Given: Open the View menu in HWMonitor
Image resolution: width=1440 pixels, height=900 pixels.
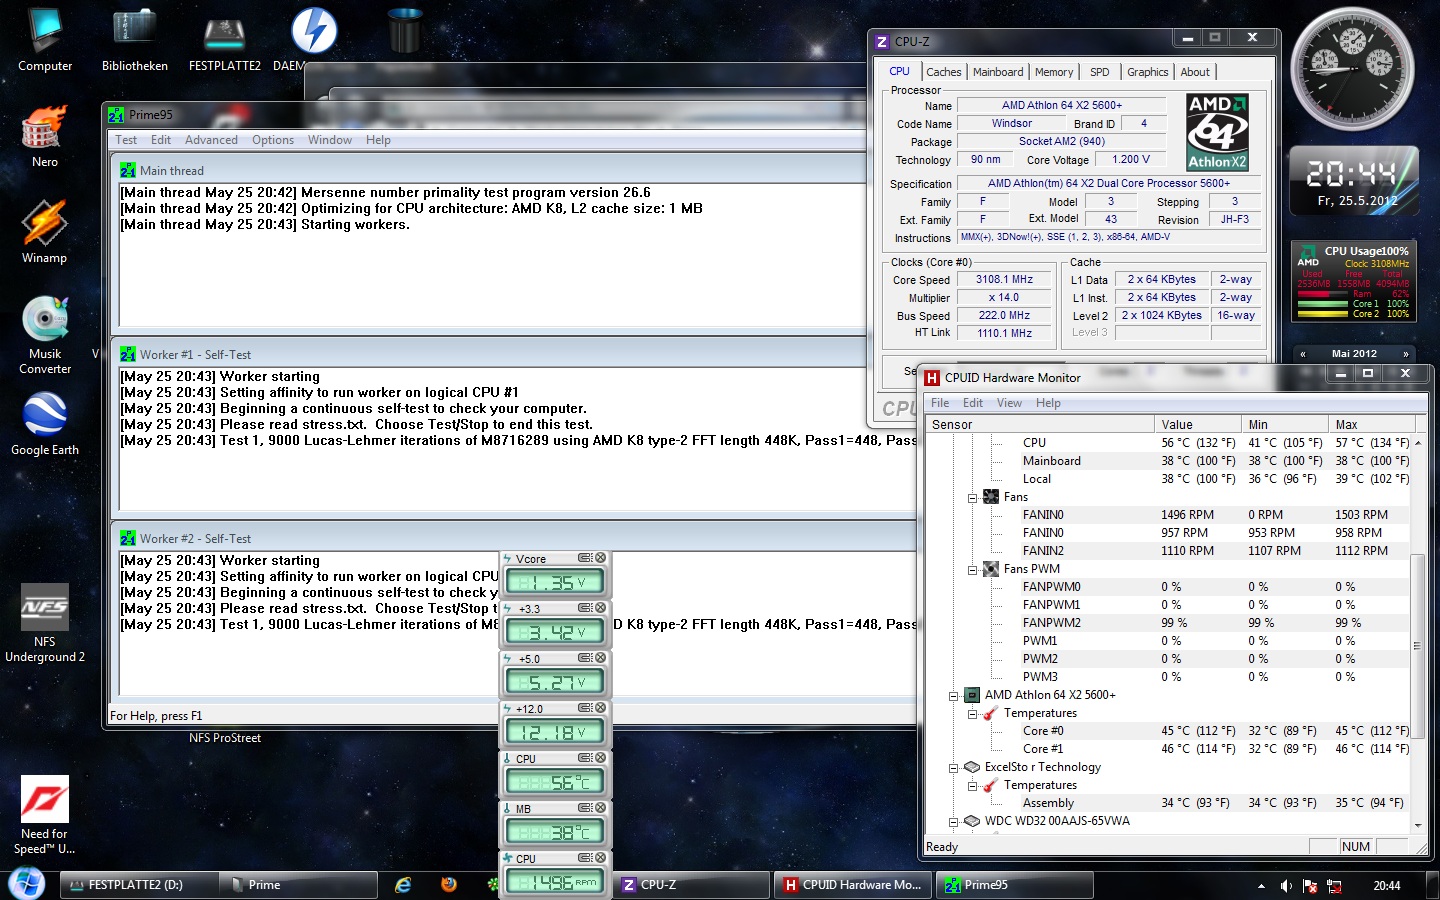Looking at the screenshot, I should (1009, 403).
